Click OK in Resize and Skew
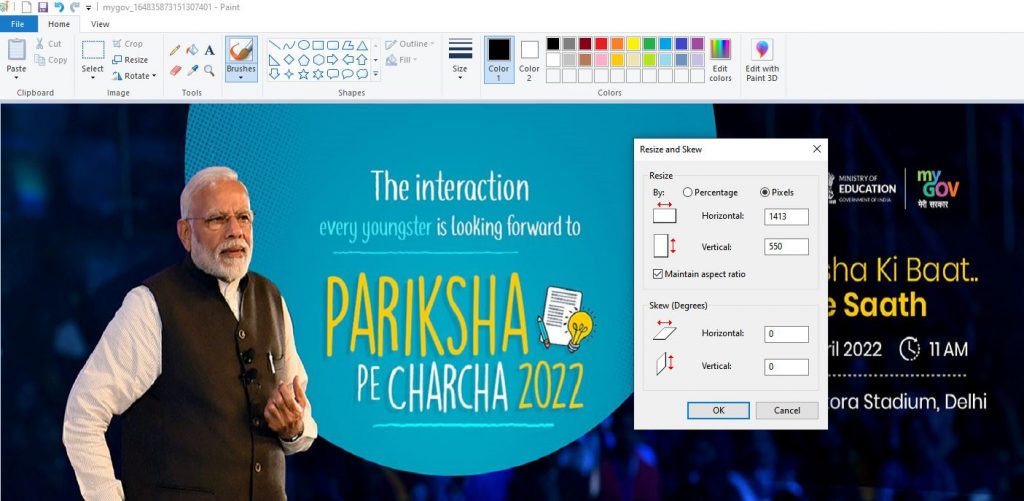This screenshot has width=1024, height=501. click(x=718, y=410)
